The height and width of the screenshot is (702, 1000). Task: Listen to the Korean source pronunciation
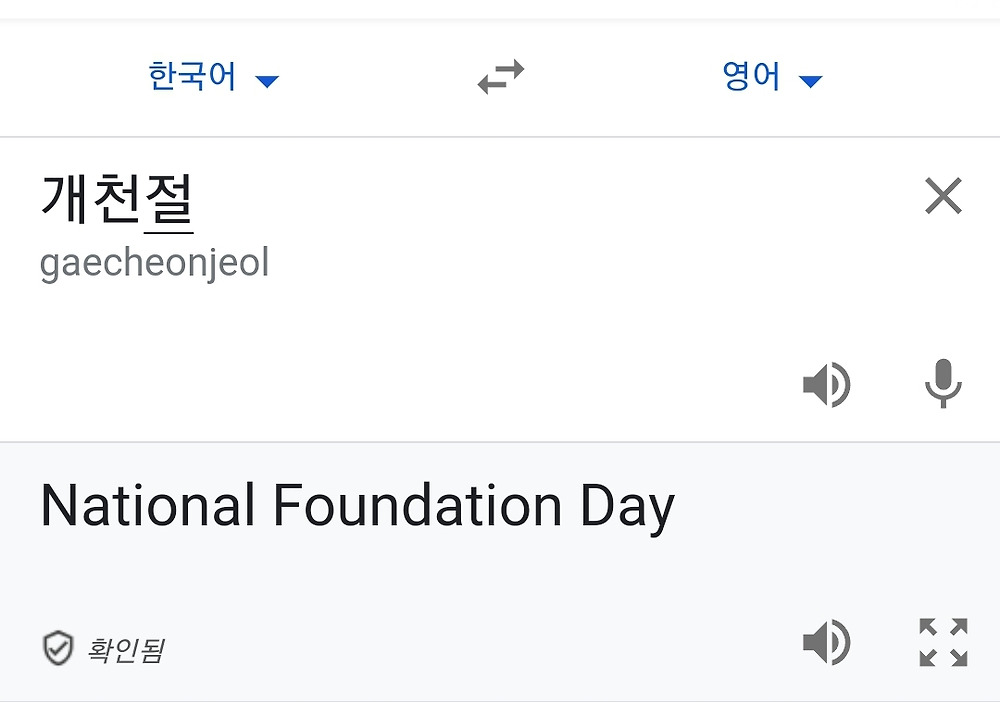point(826,385)
